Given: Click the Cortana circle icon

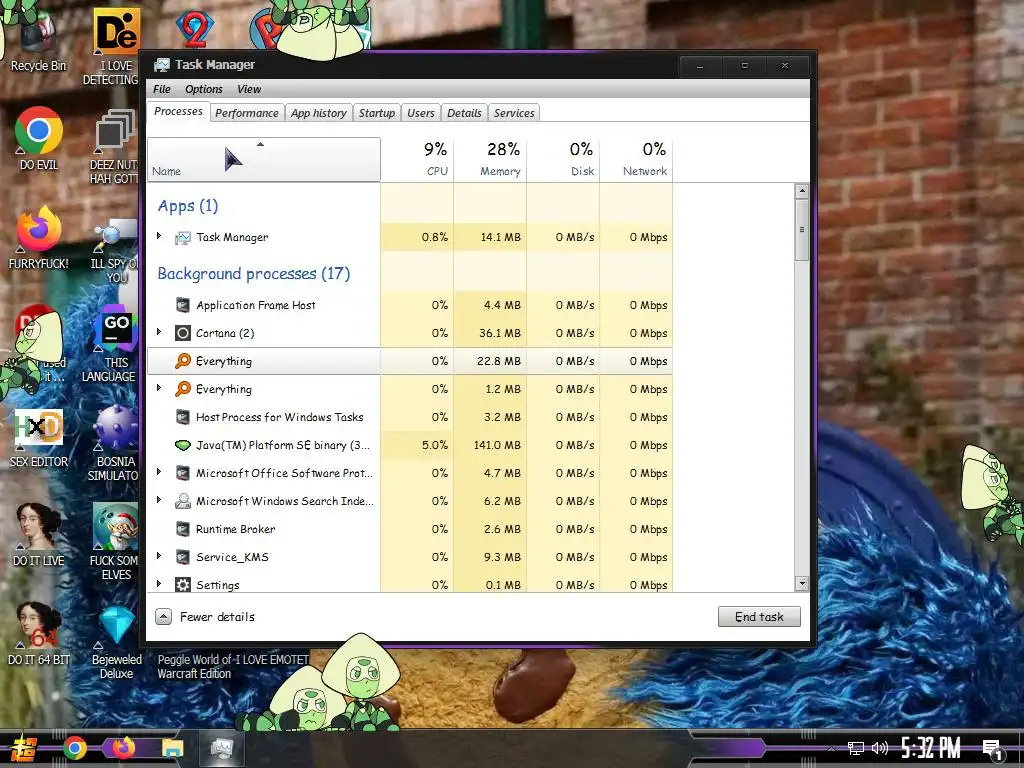Looking at the screenshot, I should pyautogui.click(x=183, y=333).
